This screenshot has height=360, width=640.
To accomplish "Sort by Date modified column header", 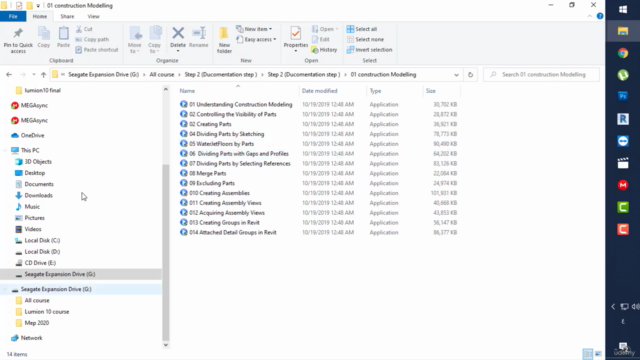I will (x=320, y=91).
